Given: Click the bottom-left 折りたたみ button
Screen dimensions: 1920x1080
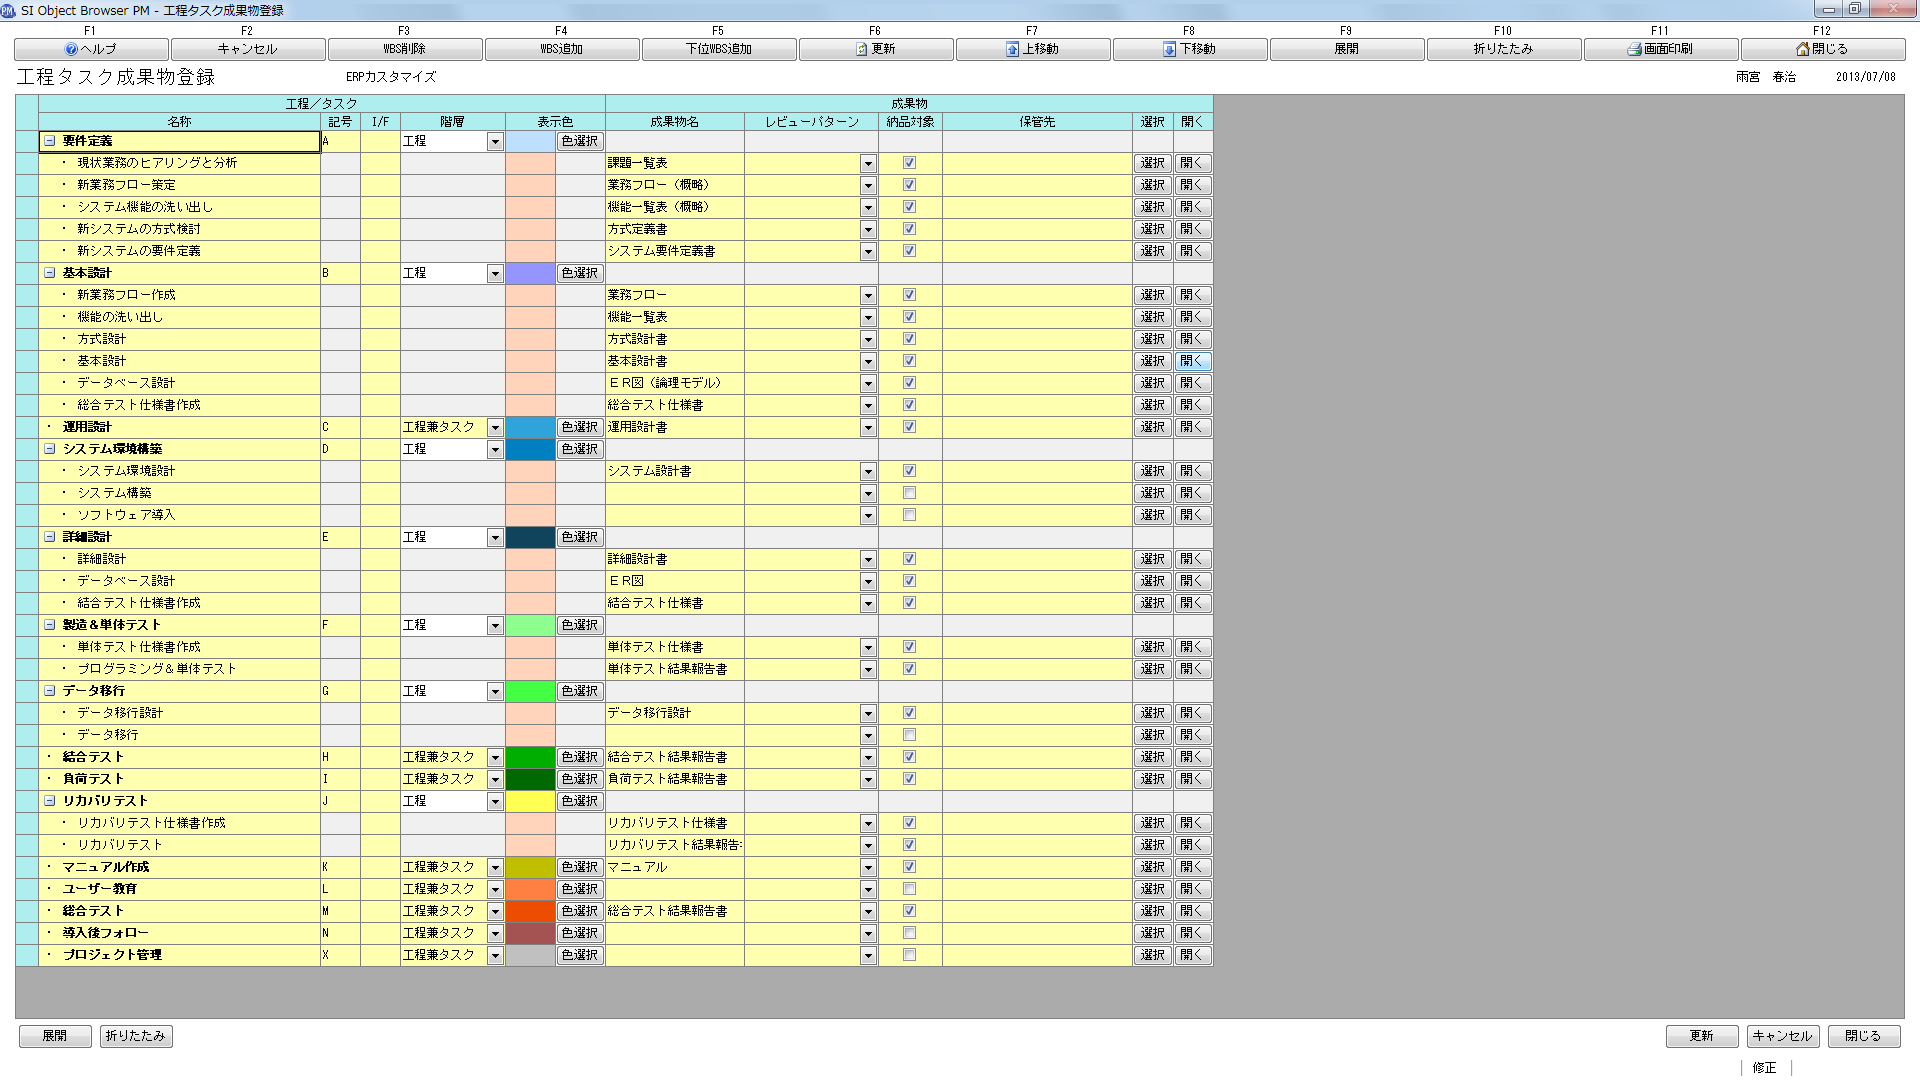Looking at the screenshot, I should tap(136, 1036).
